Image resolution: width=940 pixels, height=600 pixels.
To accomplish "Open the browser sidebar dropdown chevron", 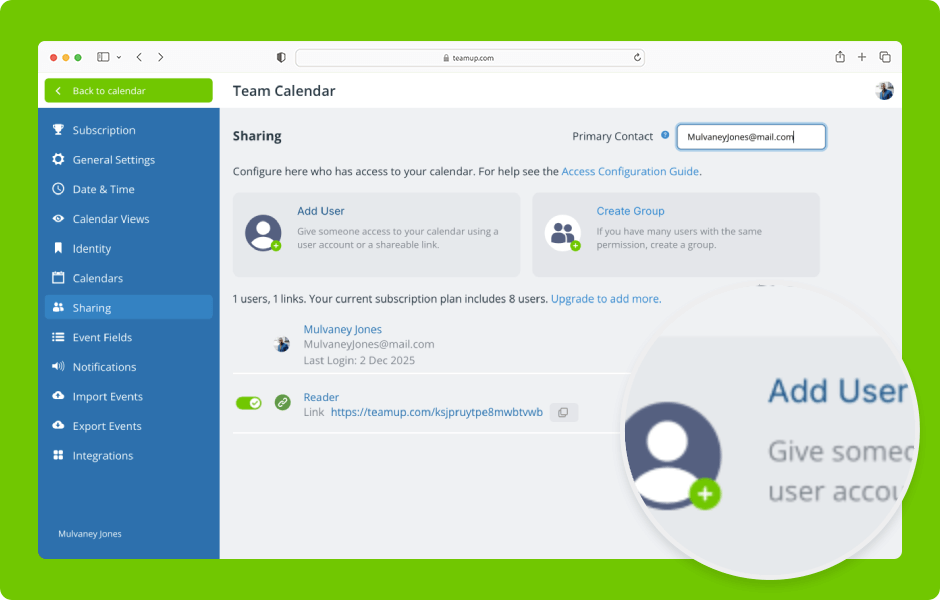I will (117, 57).
